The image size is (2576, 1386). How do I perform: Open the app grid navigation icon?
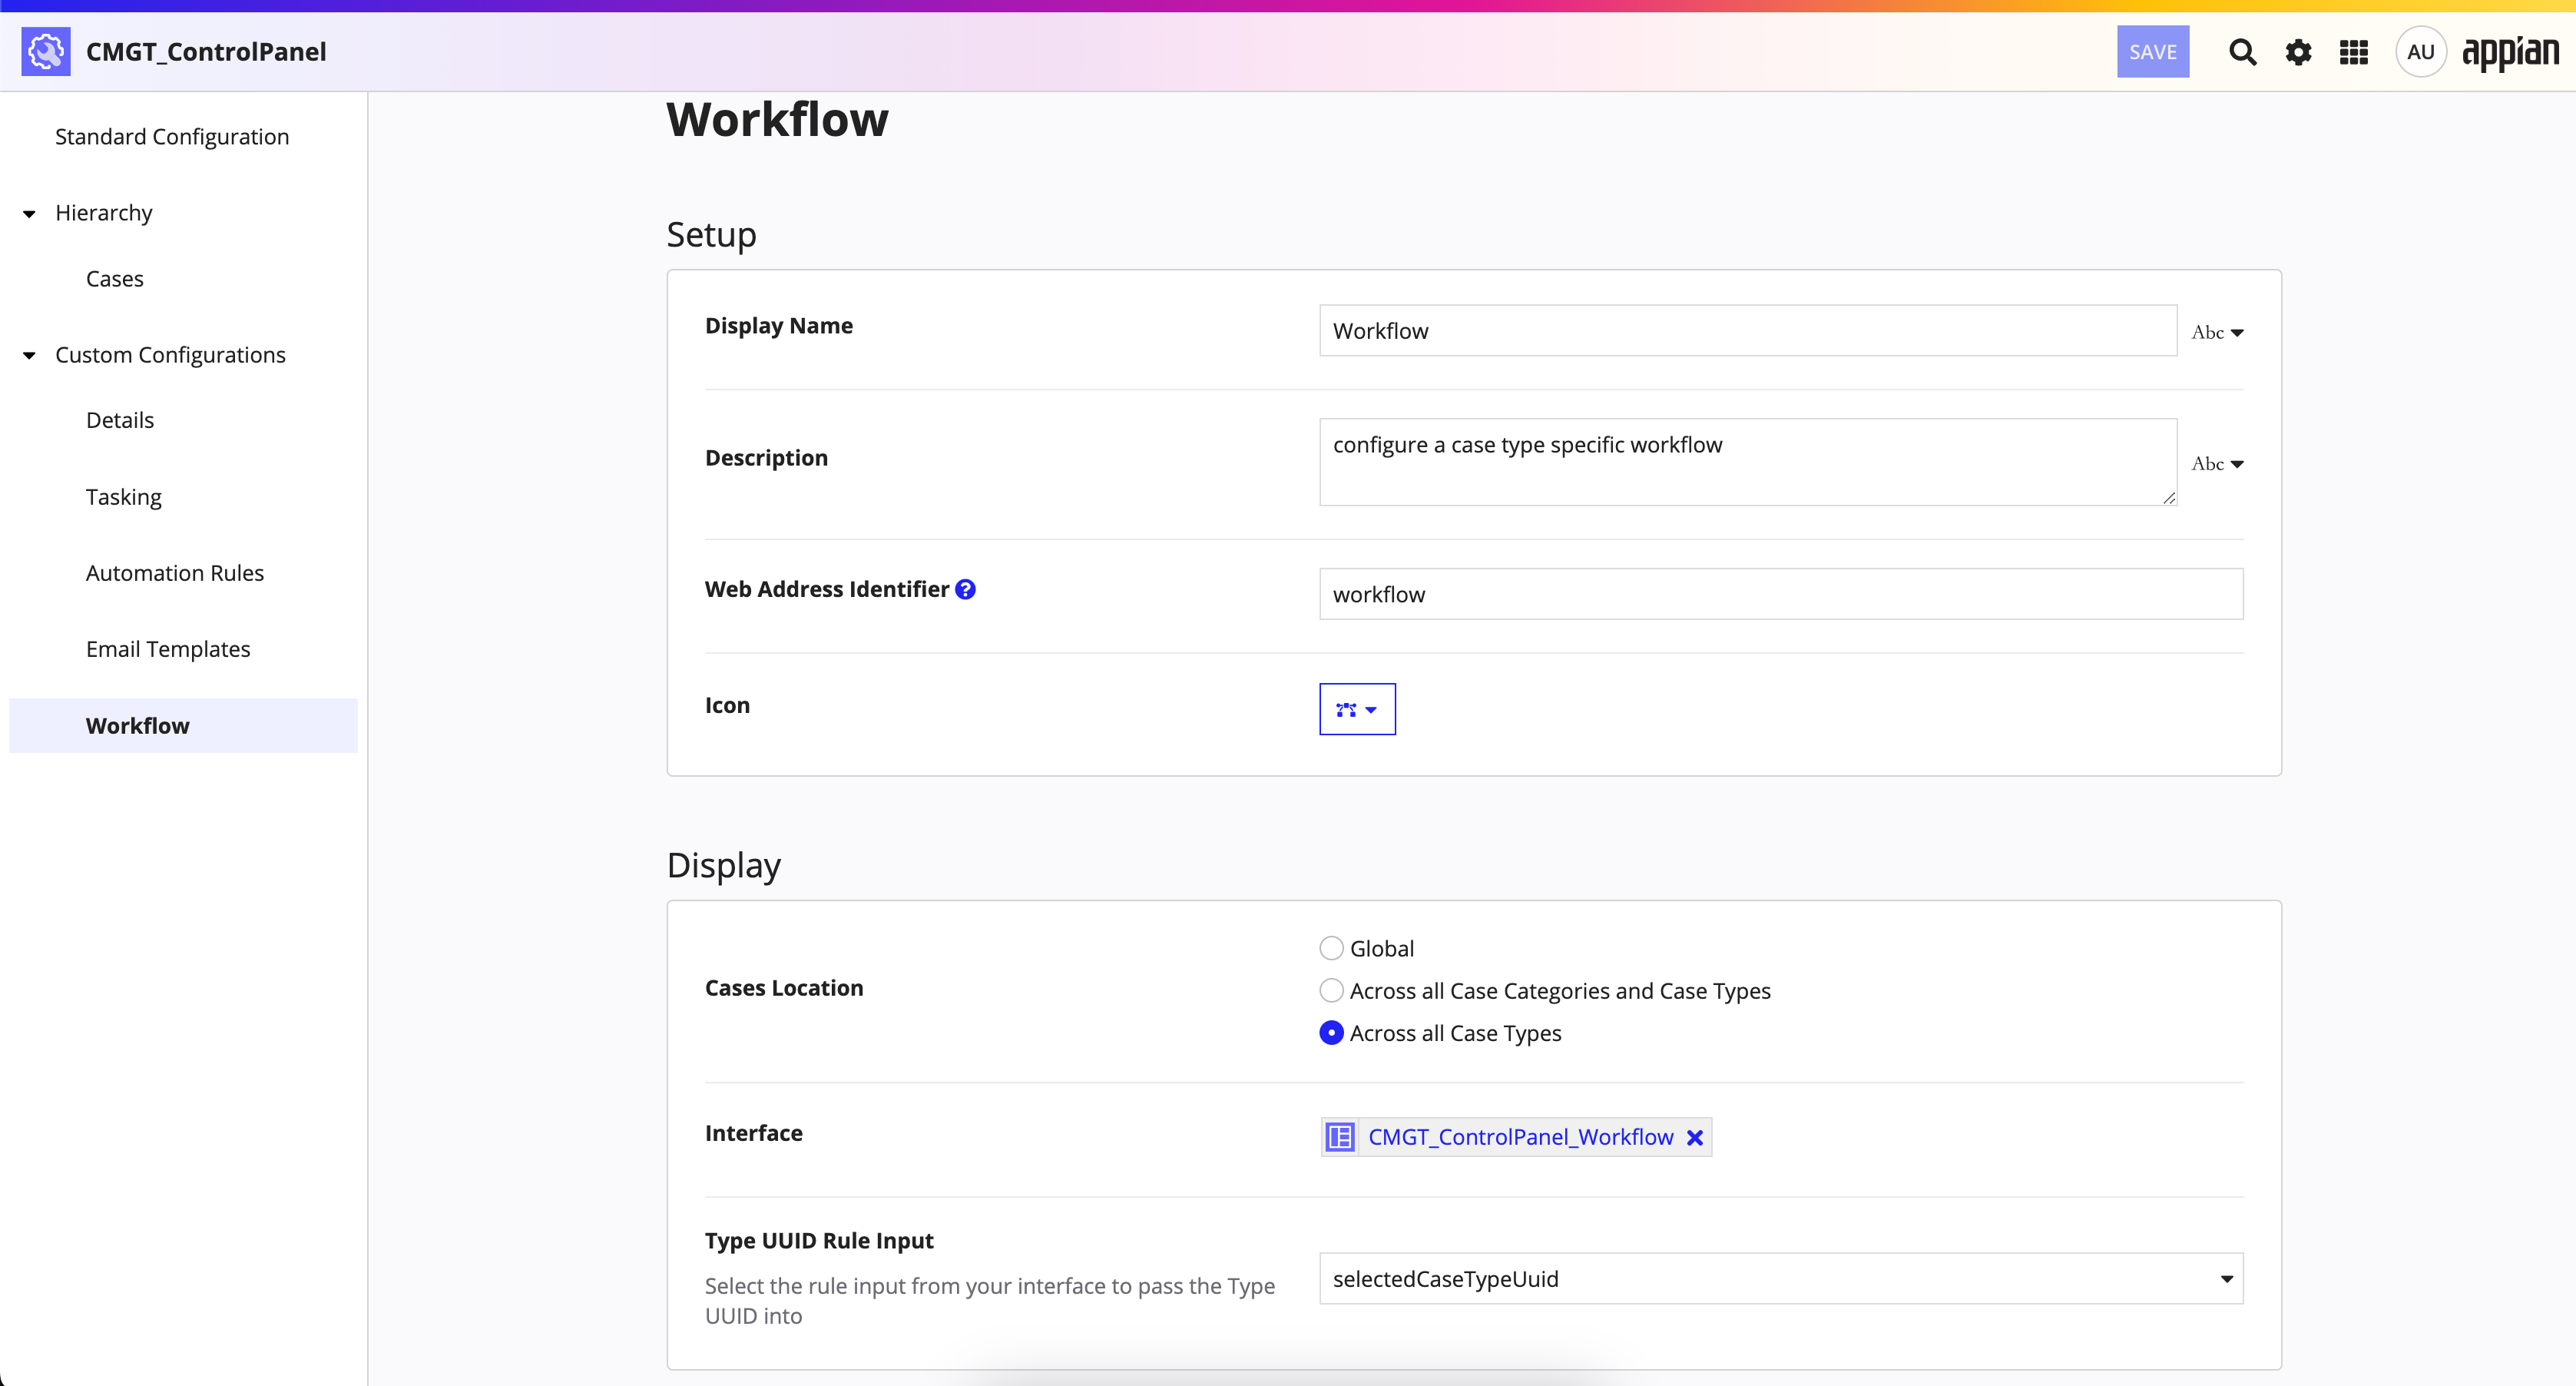pos(2354,52)
